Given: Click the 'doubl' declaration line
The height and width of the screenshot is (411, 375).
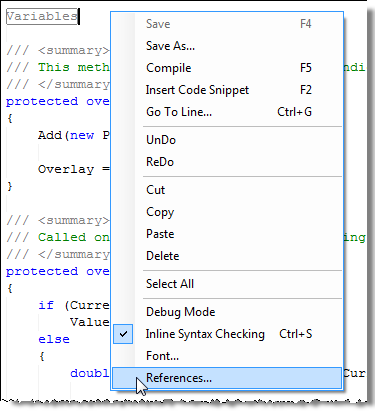Looking at the screenshot, I should point(90,373).
